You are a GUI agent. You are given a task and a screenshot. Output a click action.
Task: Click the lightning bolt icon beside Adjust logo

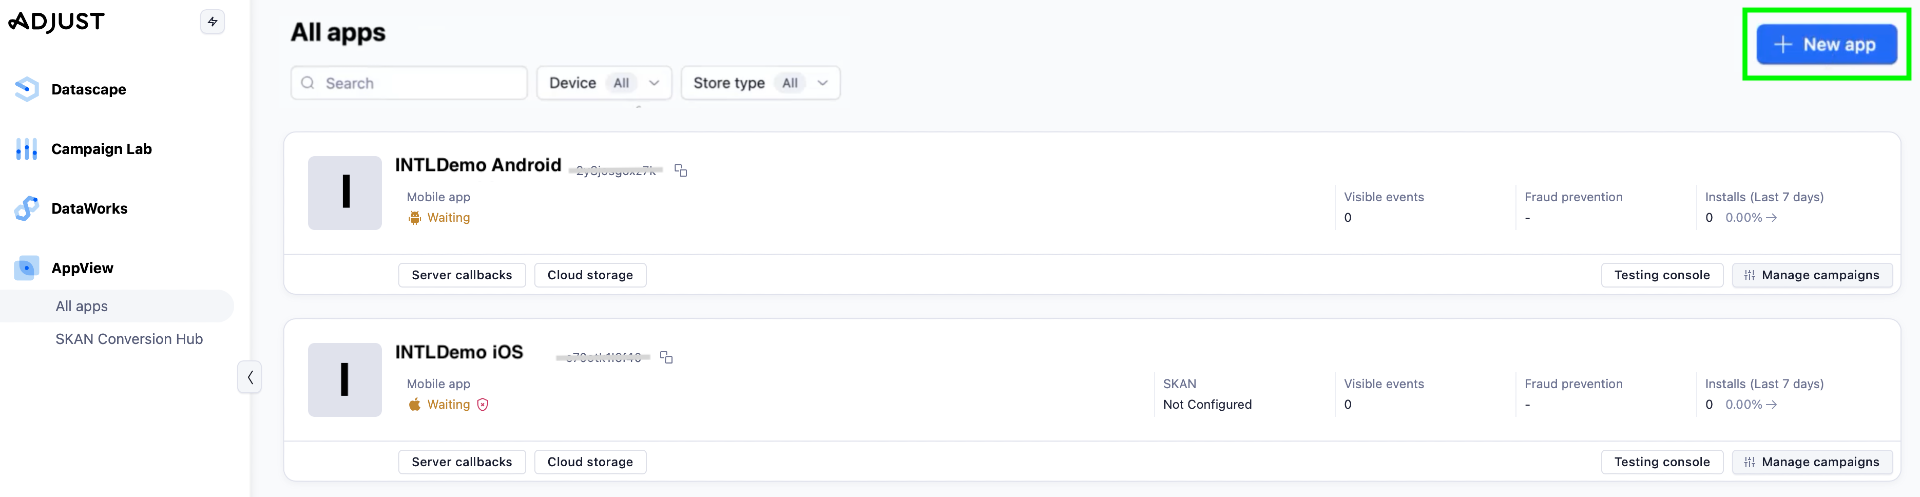tap(212, 22)
